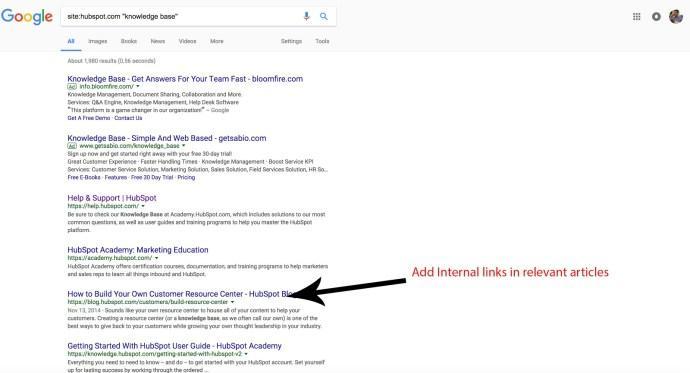Screen dimensions: 690x373
Task: Click the Pricing sitelink
Action: (x=186, y=177)
